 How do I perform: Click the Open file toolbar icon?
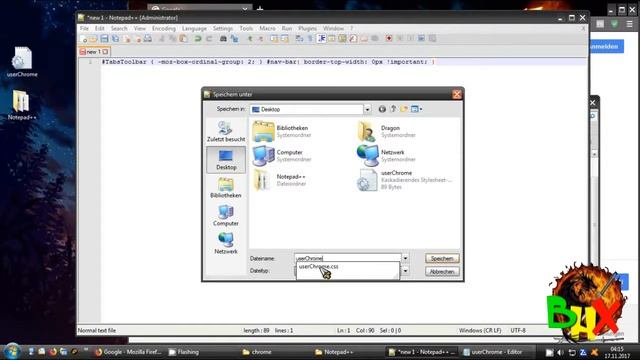[x=94, y=39]
